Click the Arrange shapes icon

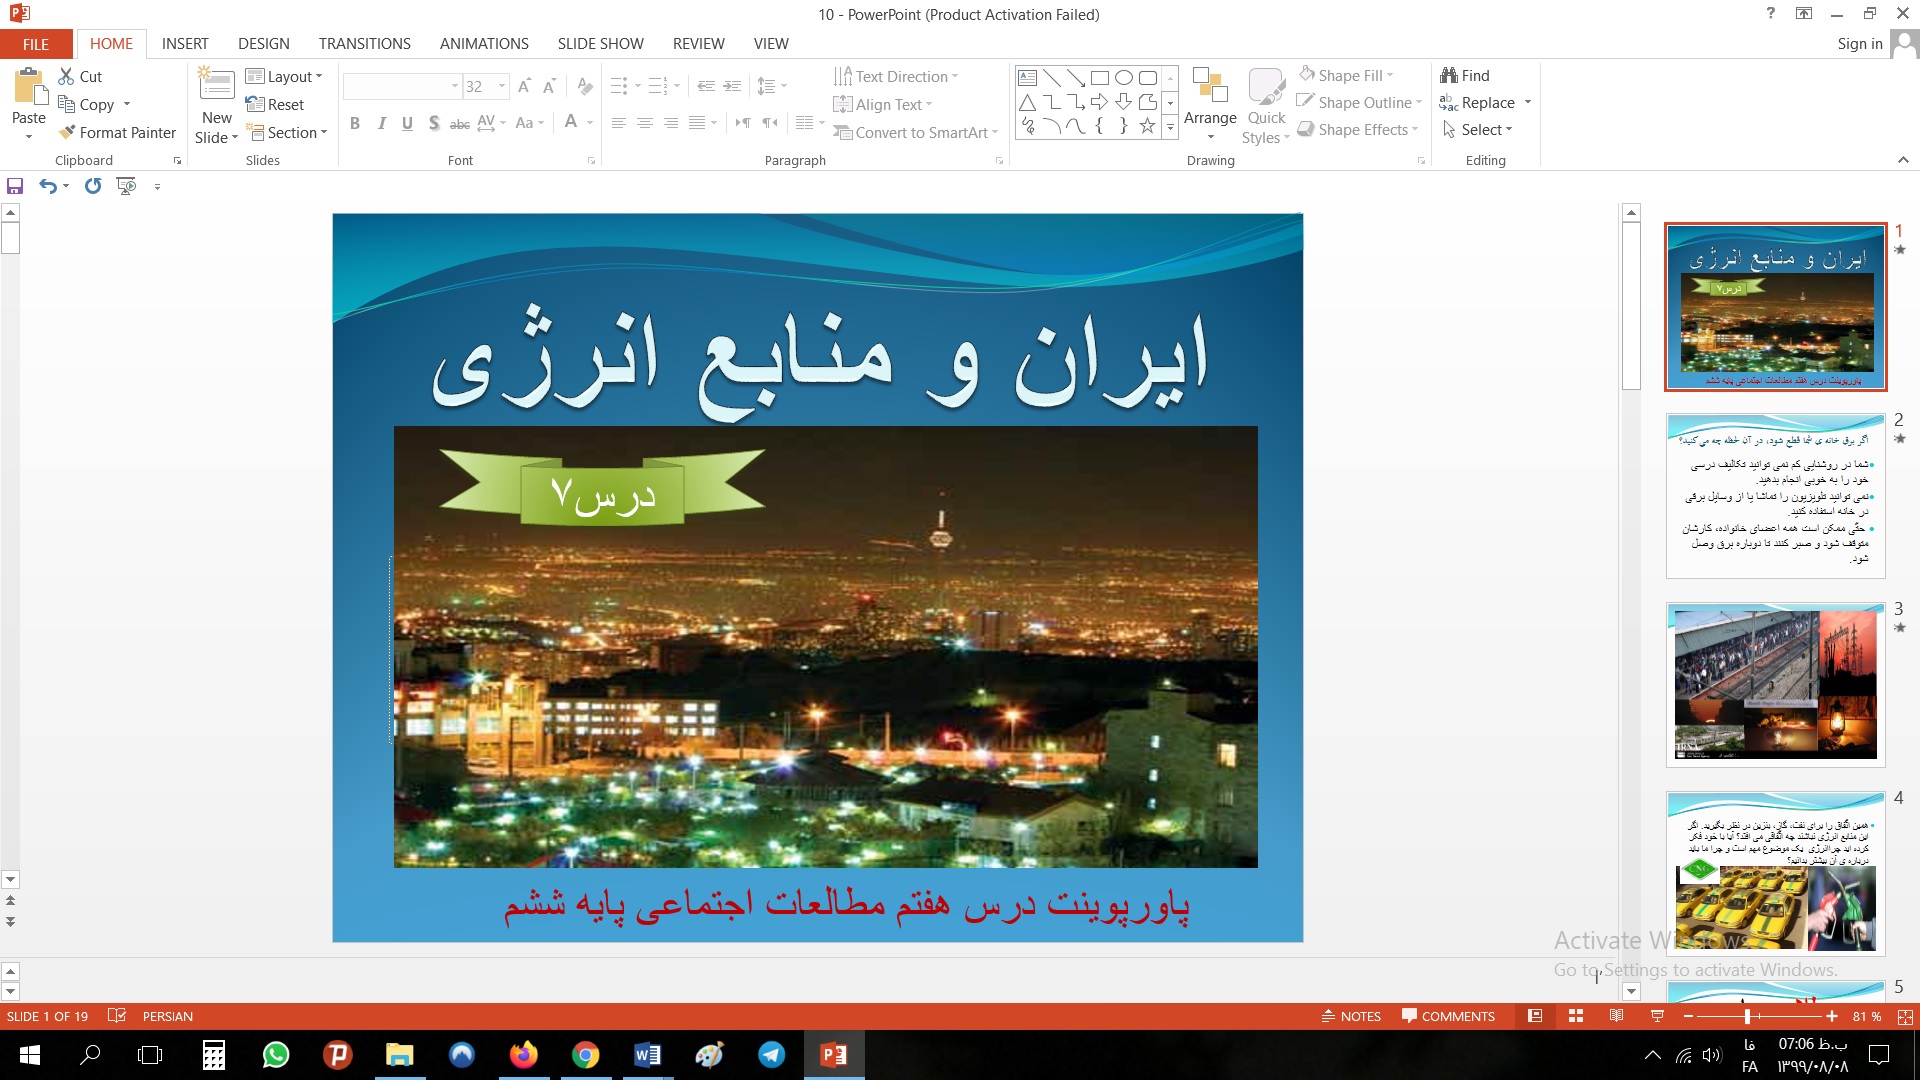1210,87
